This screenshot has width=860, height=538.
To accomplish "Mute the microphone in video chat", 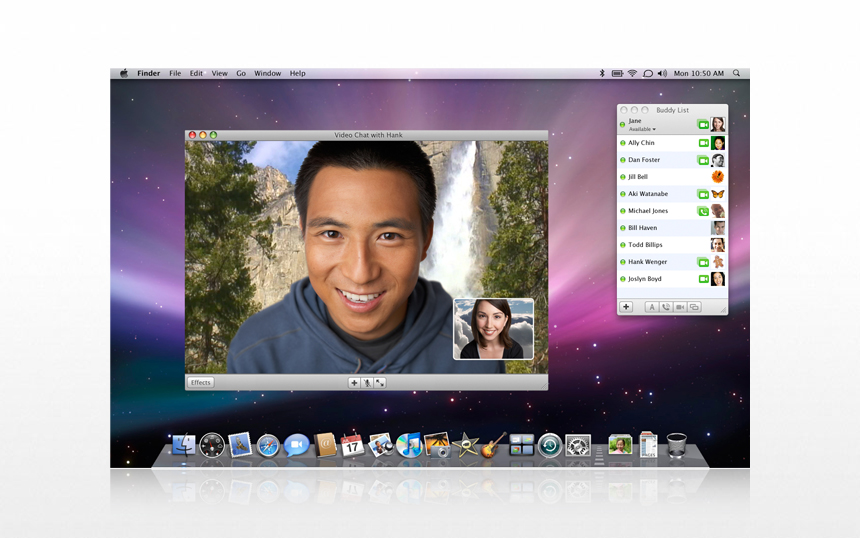I will click(x=367, y=383).
